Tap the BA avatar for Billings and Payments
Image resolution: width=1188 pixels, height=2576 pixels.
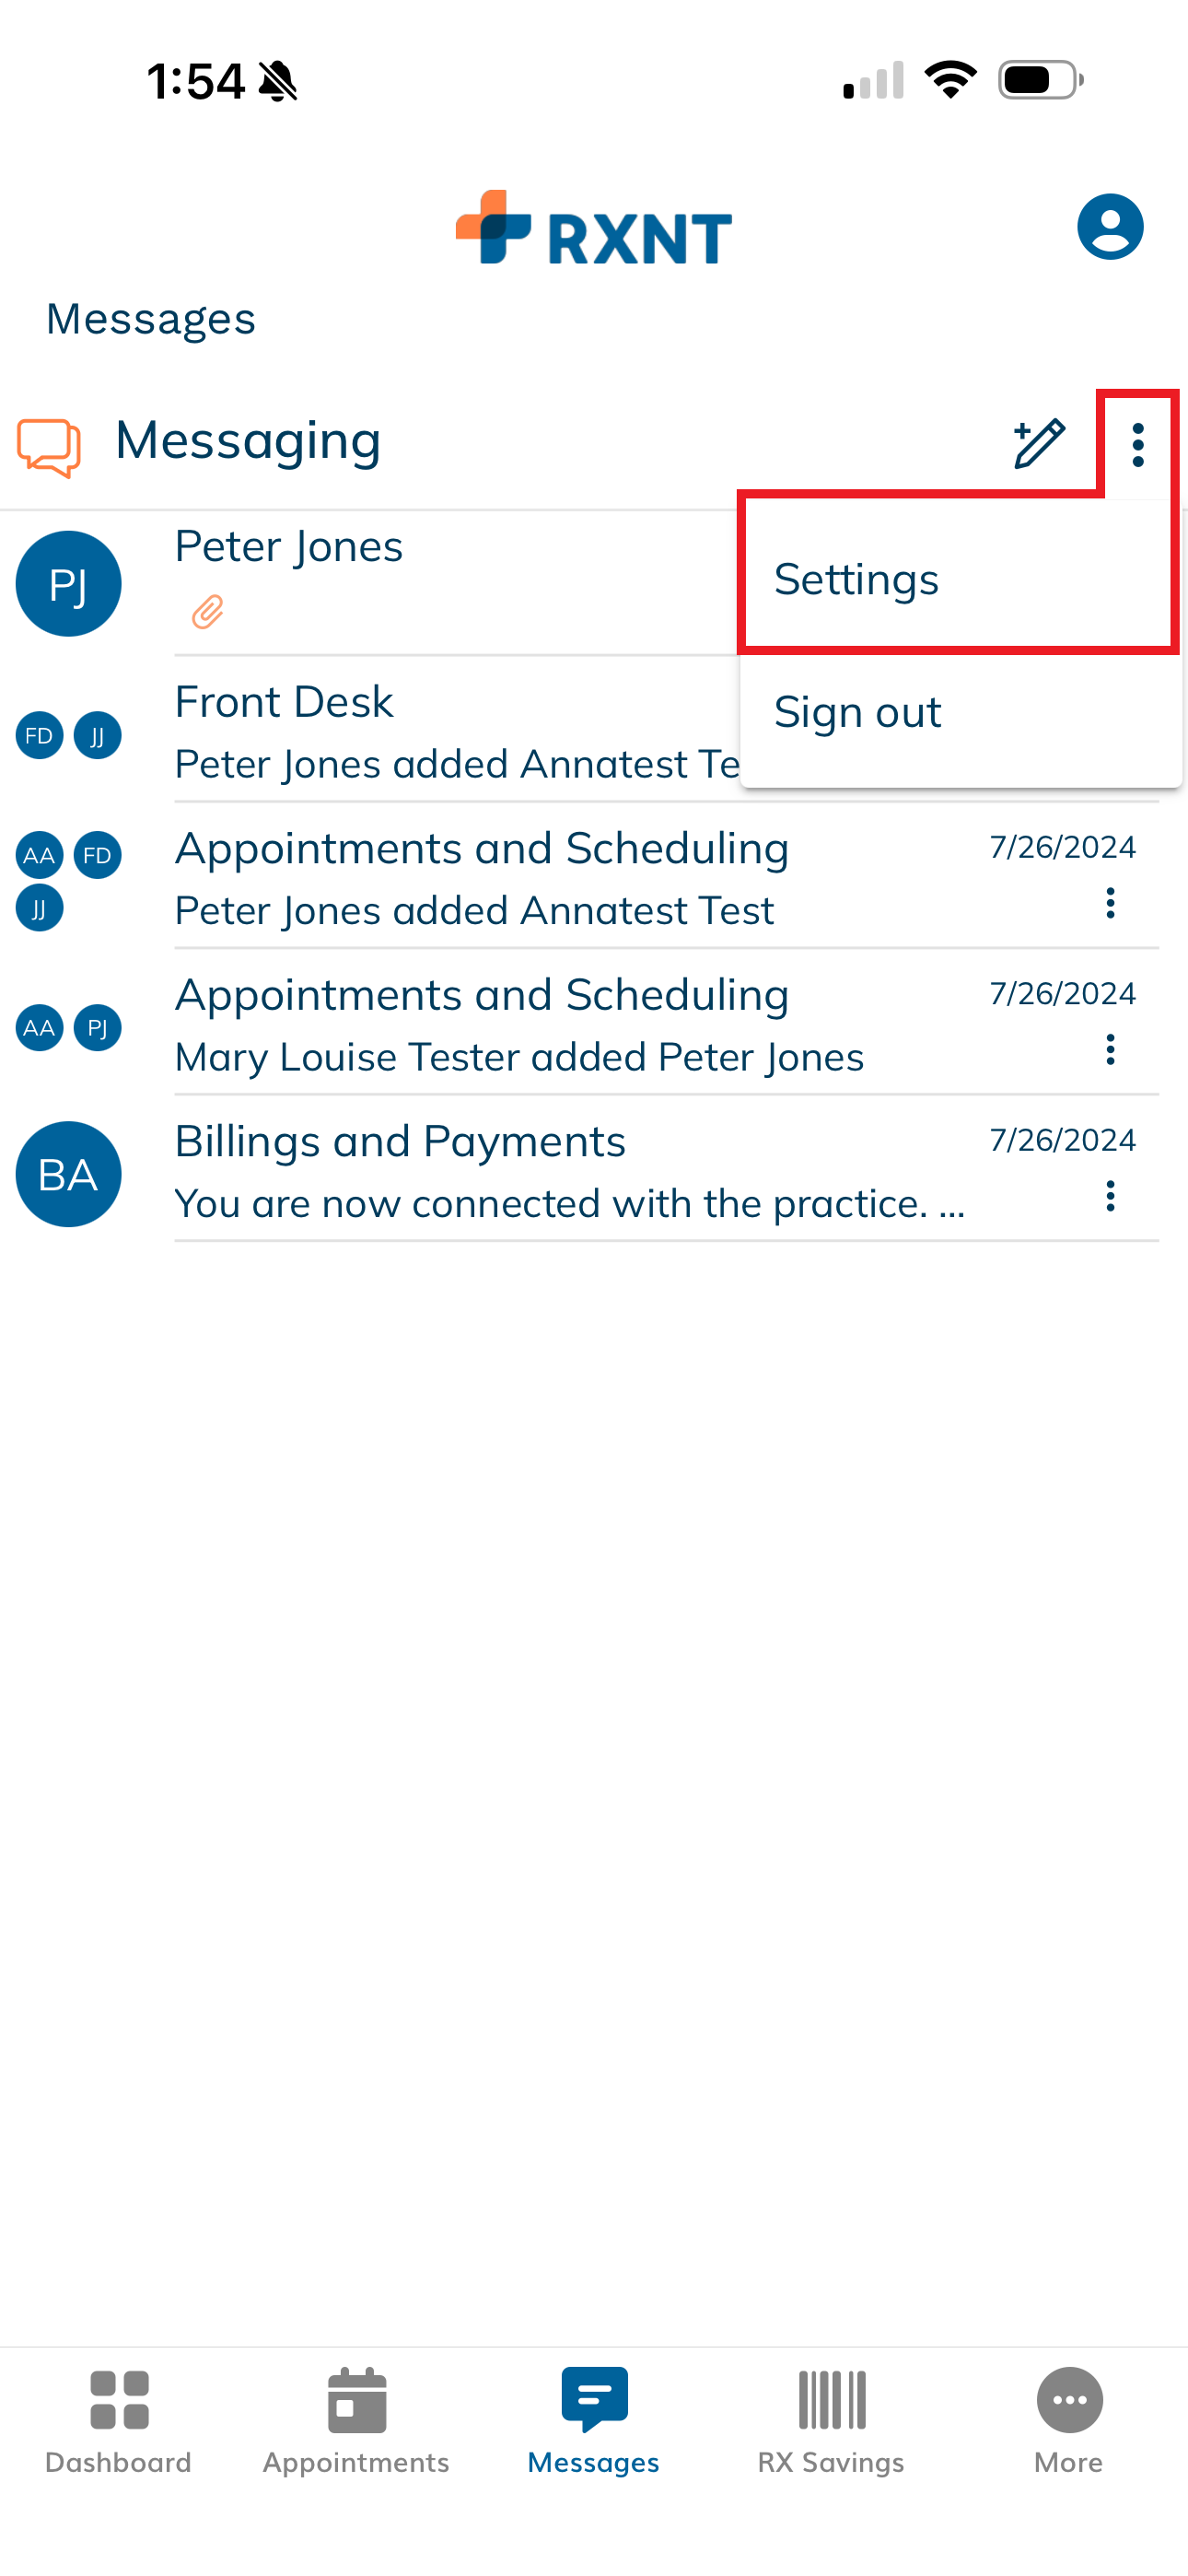68,1173
